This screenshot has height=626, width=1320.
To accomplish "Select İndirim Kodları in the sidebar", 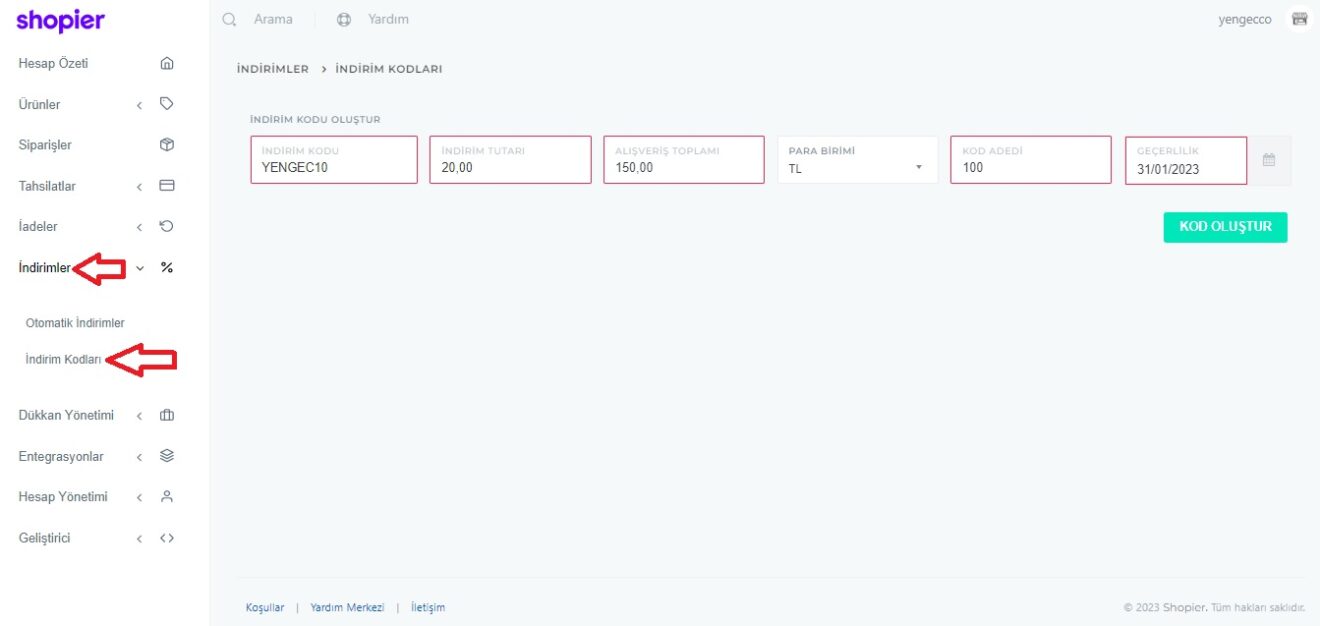I will click(x=63, y=360).
